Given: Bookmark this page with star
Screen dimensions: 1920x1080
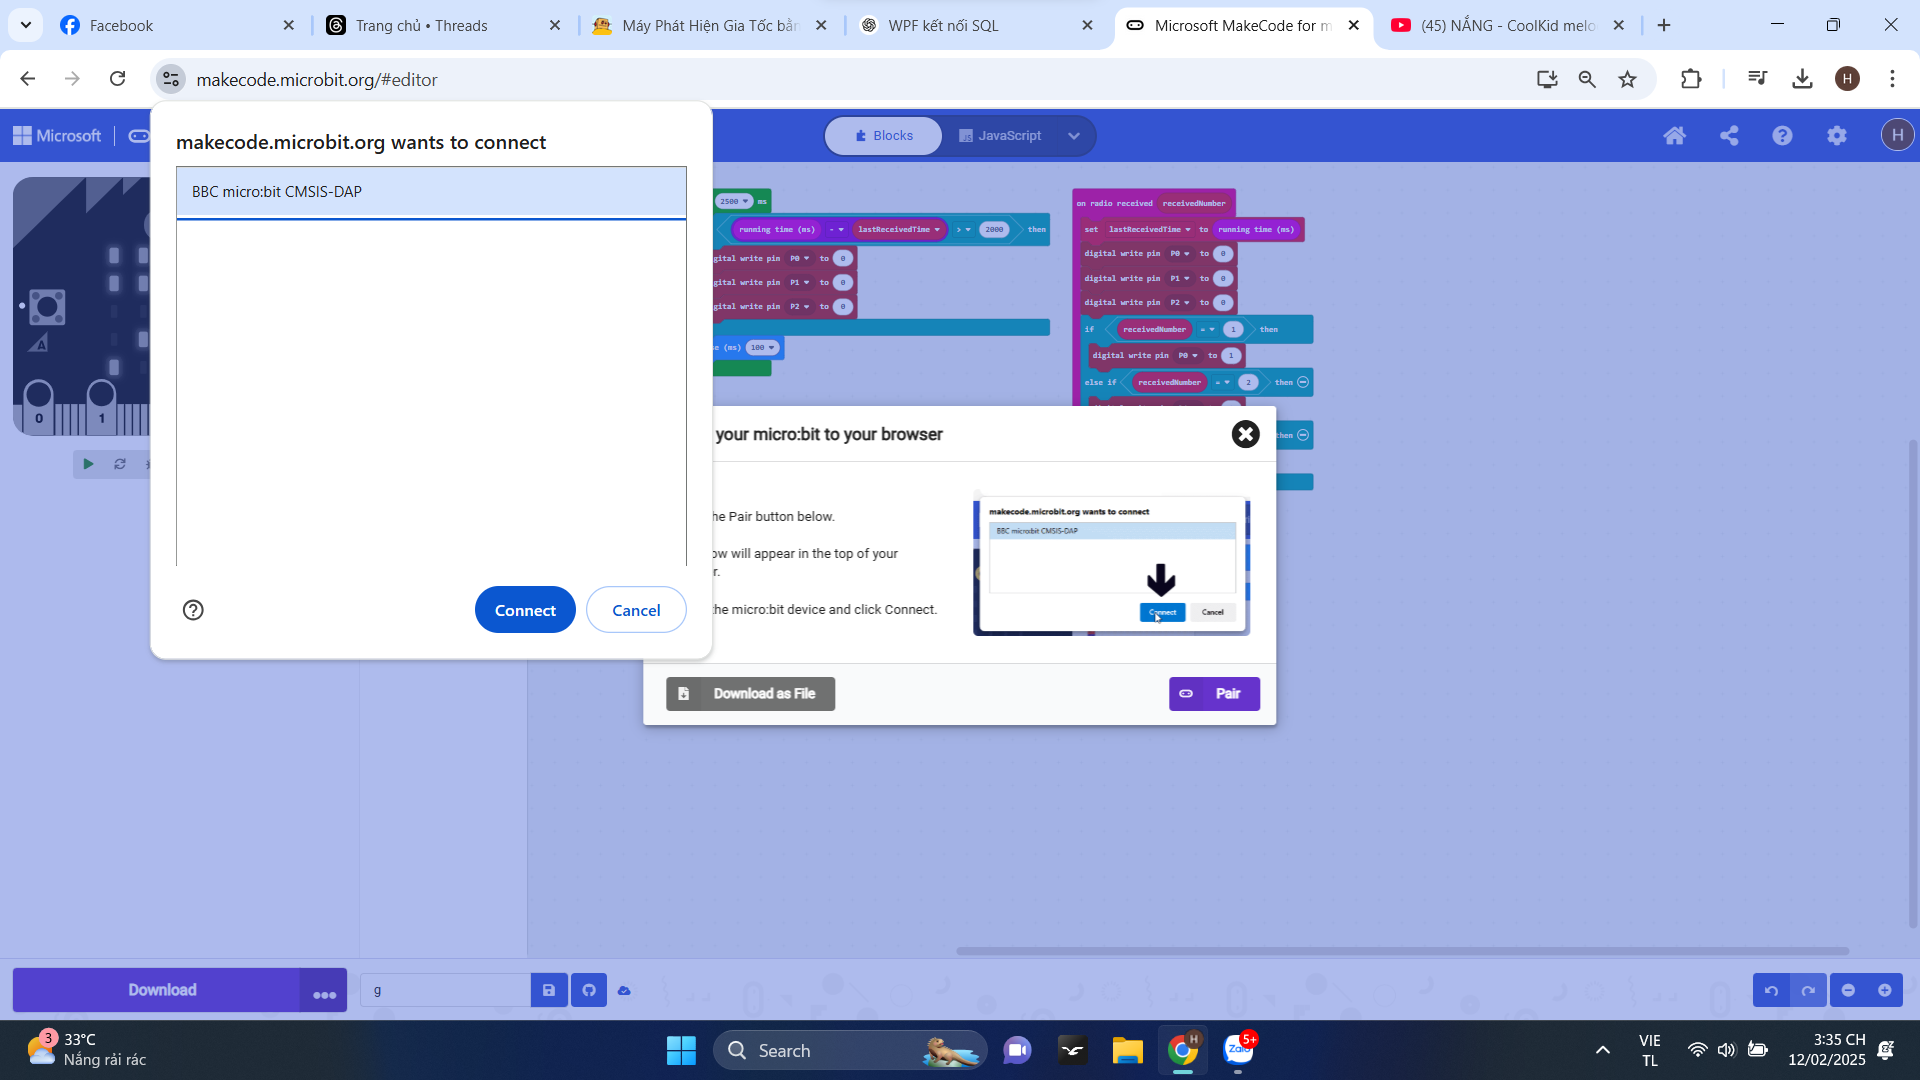Looking at the screenshot, I should (x=1628, y=79).
